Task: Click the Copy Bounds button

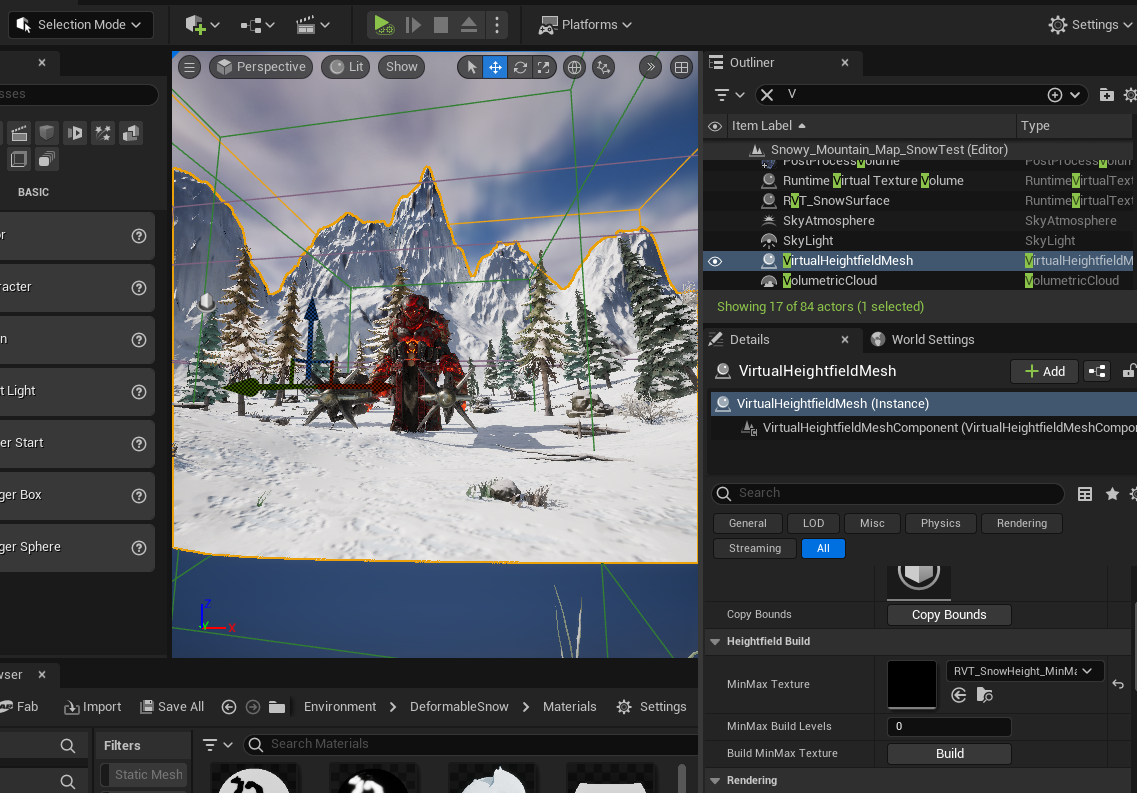Action: (x=948, y=615)
